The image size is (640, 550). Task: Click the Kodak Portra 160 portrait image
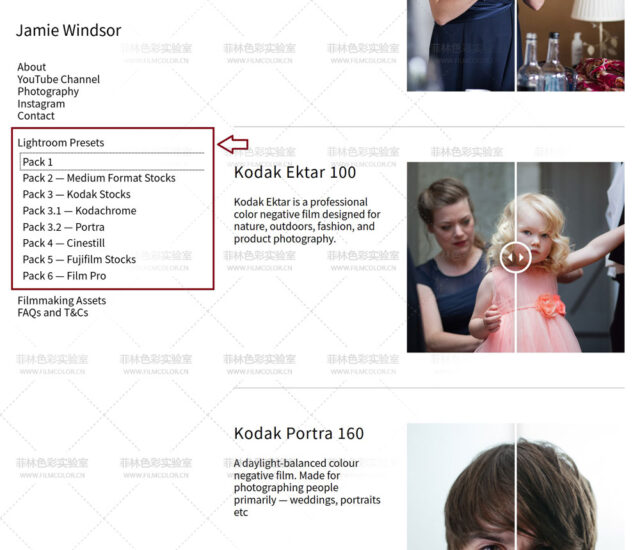[x=515, y=486]
